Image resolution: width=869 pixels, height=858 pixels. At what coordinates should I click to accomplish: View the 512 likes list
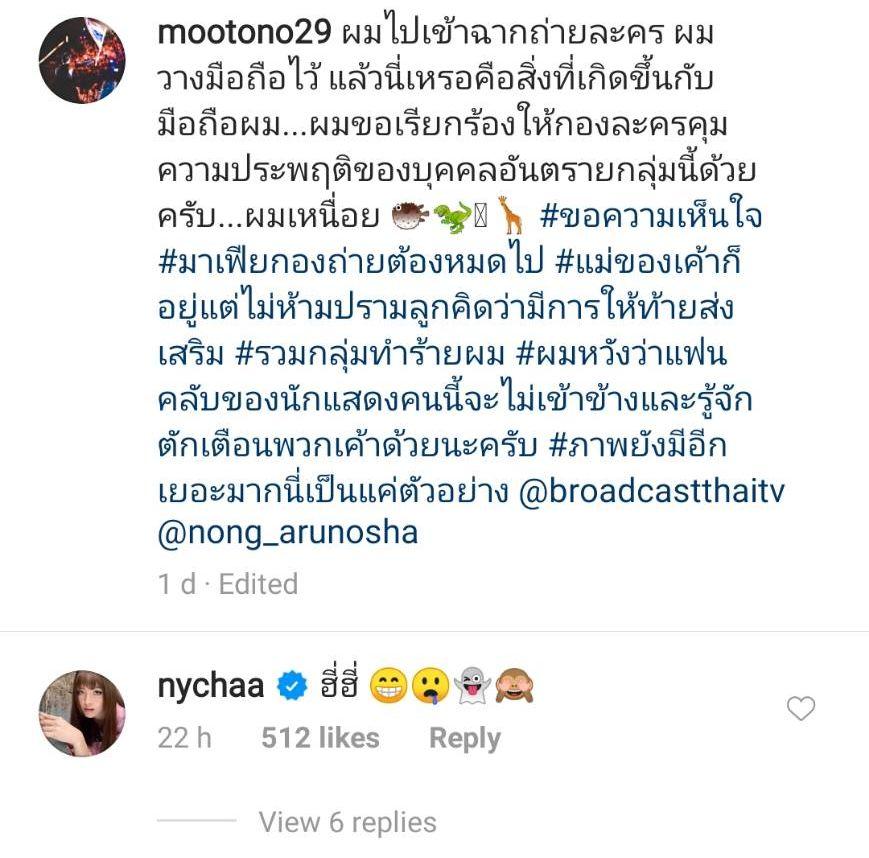[320, 738]
